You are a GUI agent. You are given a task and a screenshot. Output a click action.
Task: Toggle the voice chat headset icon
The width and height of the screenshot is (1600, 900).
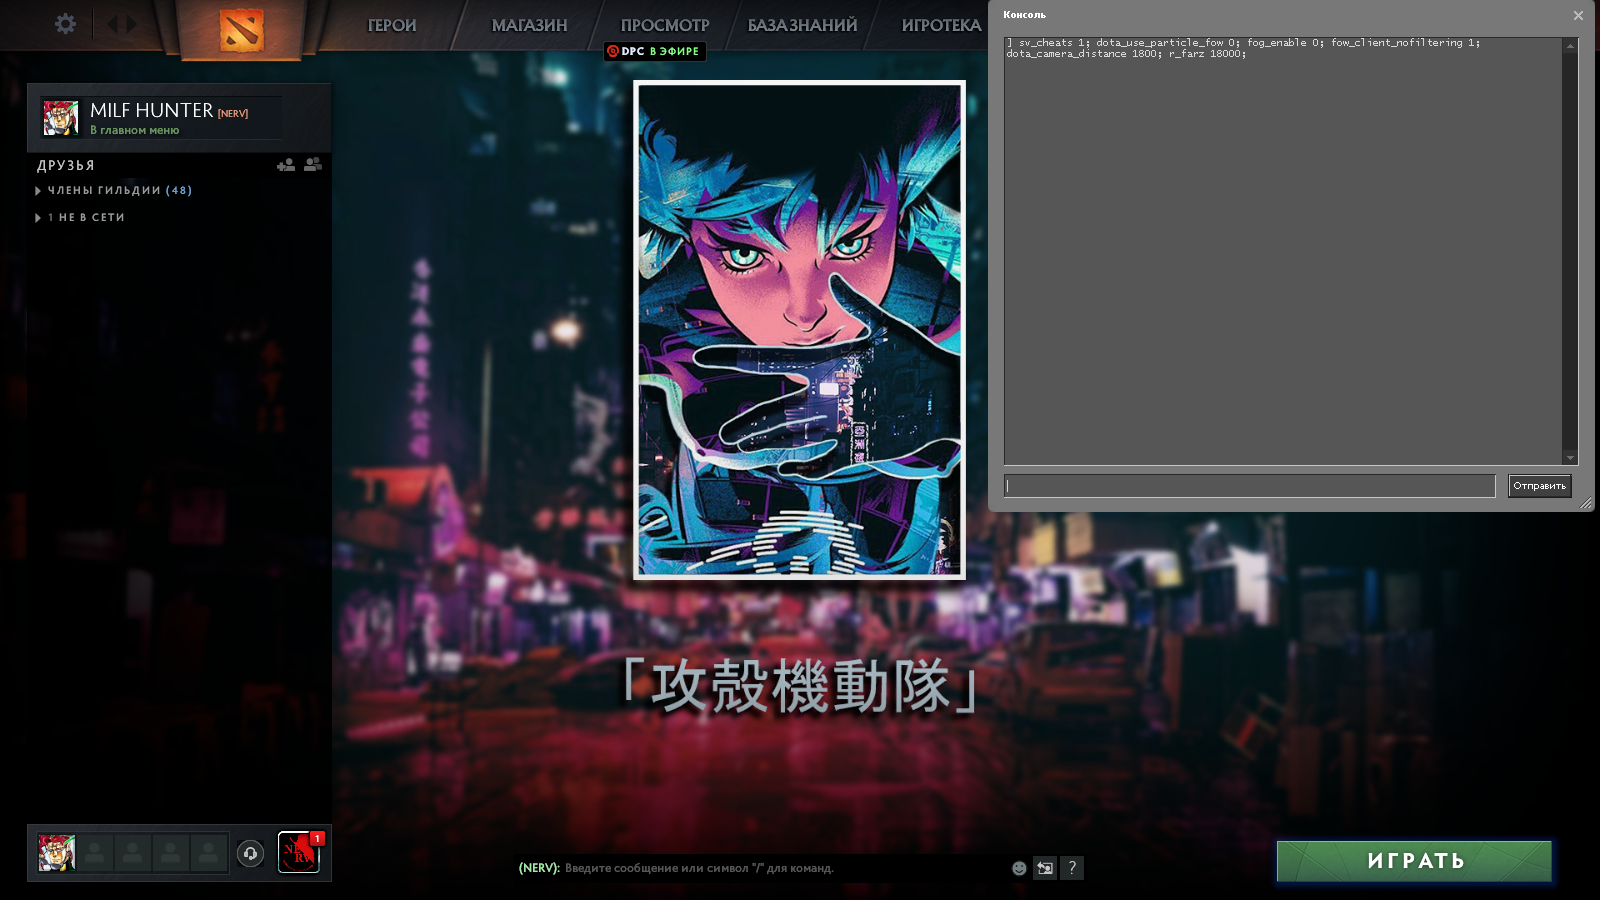click(250, 853)
